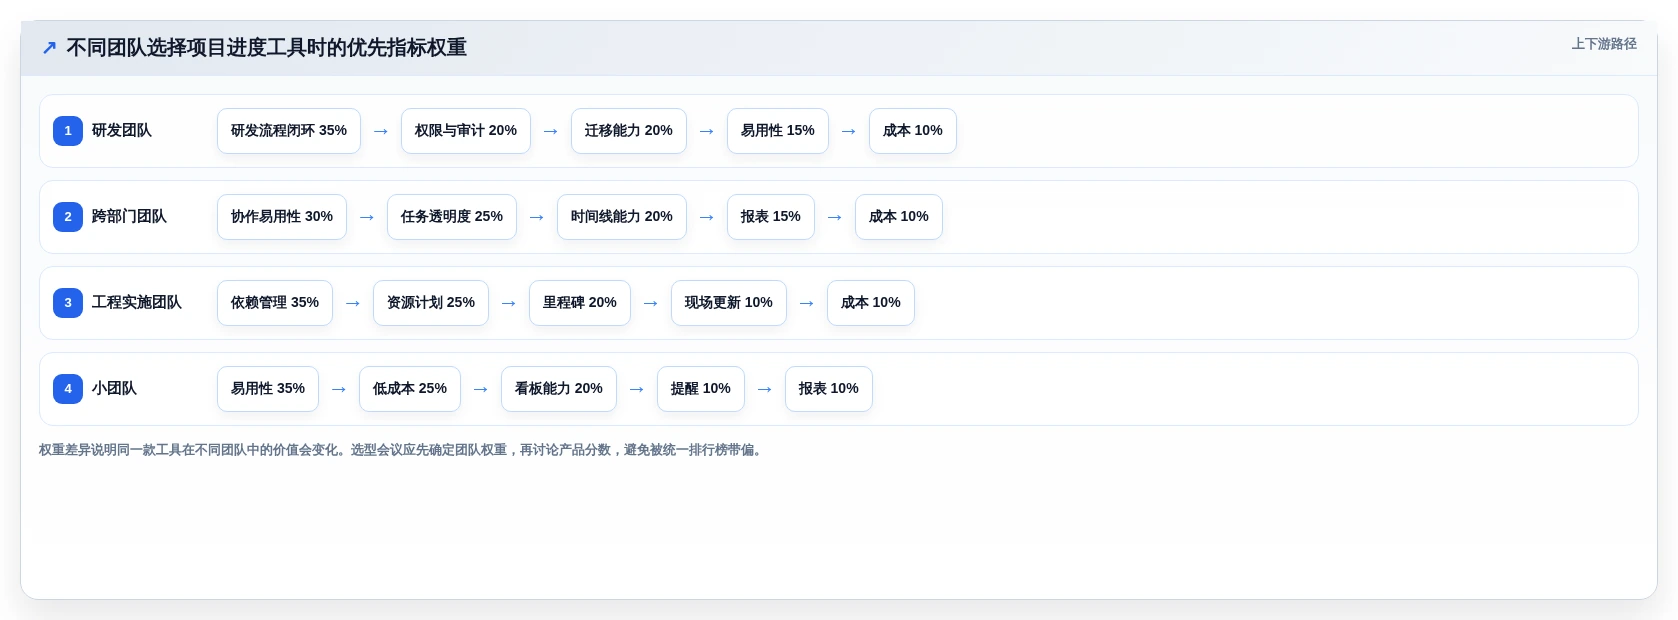This screenshot has width=1678, height=620.
Task: Select number badge 2 for 跨部门团队
Action: [68, 217]
